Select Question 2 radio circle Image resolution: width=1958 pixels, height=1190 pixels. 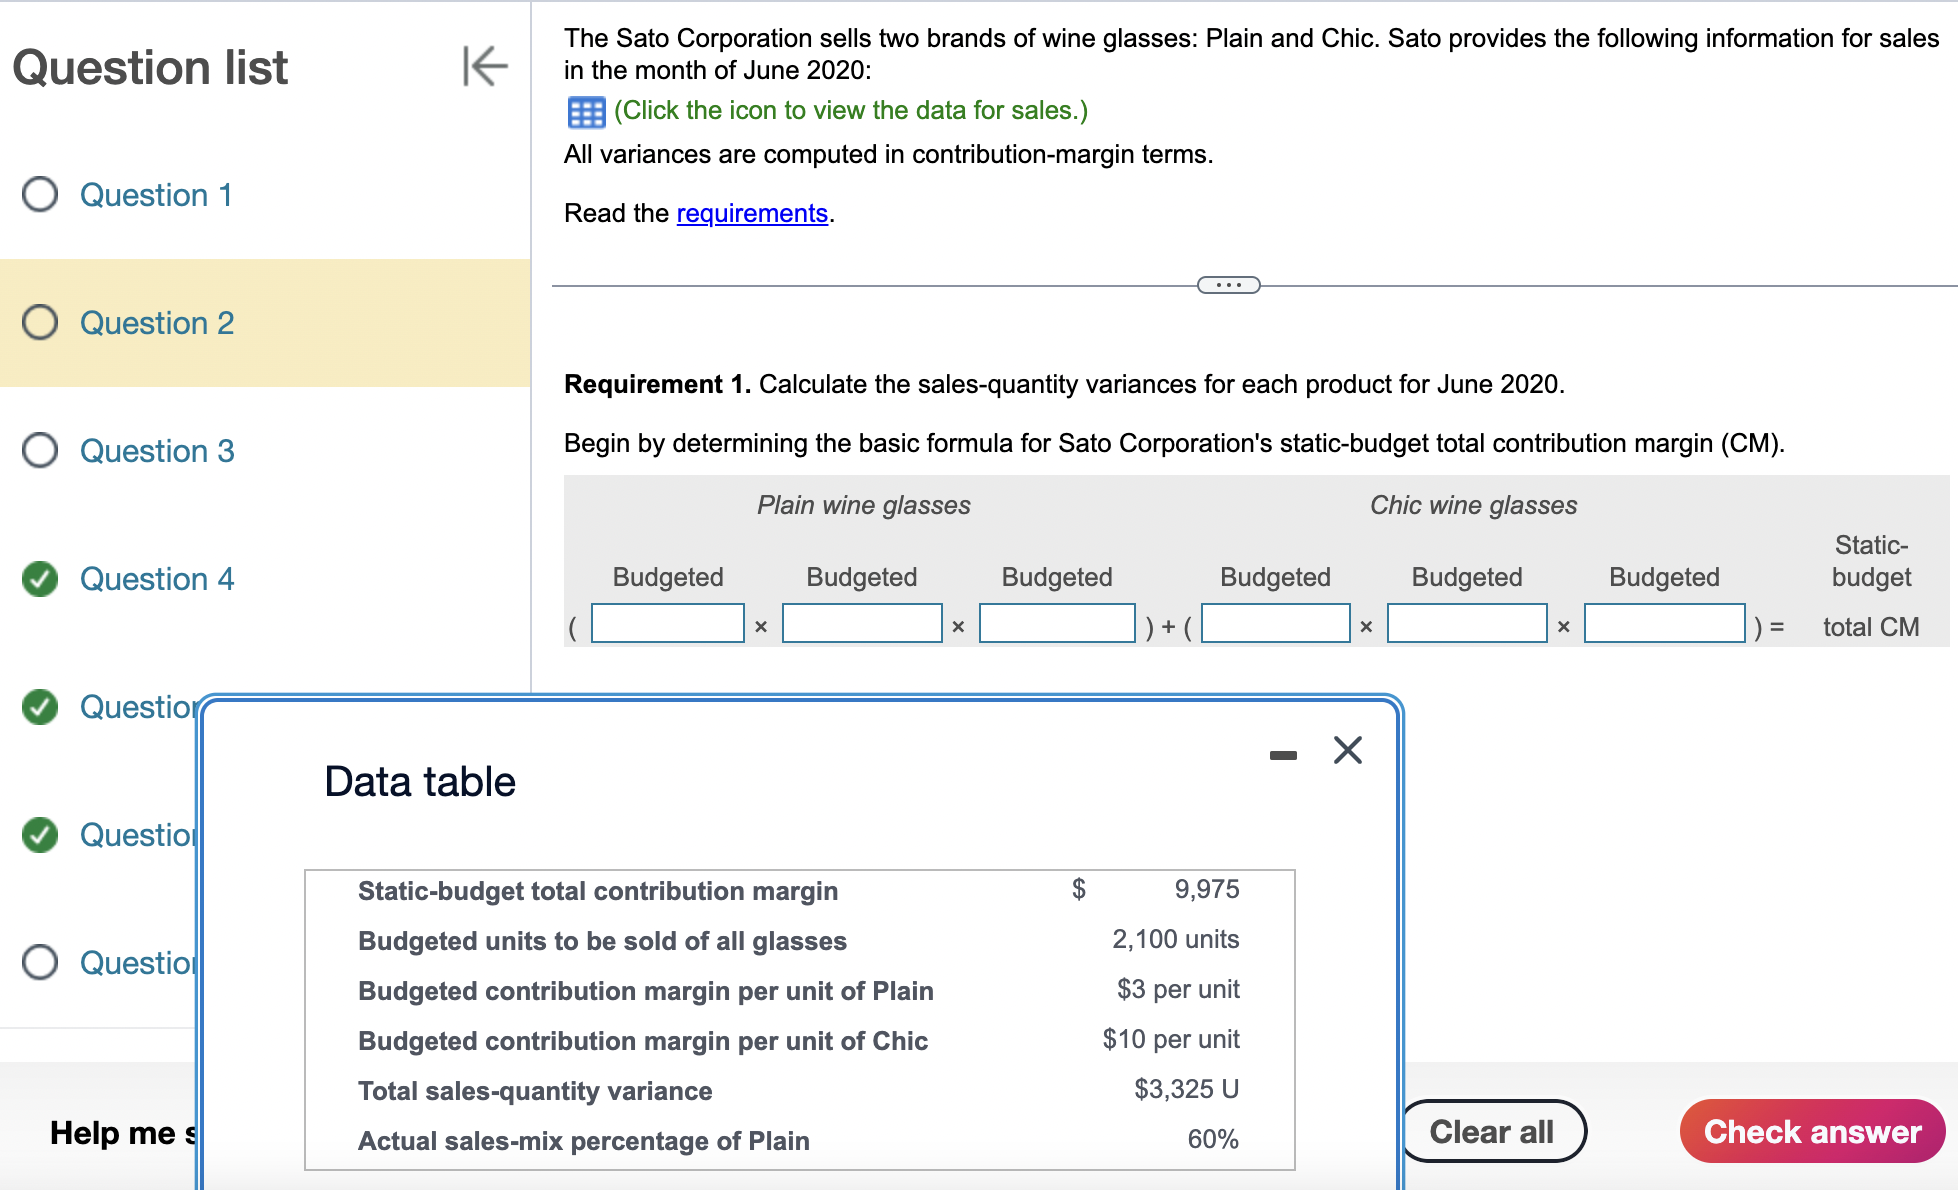click(40, 323)
